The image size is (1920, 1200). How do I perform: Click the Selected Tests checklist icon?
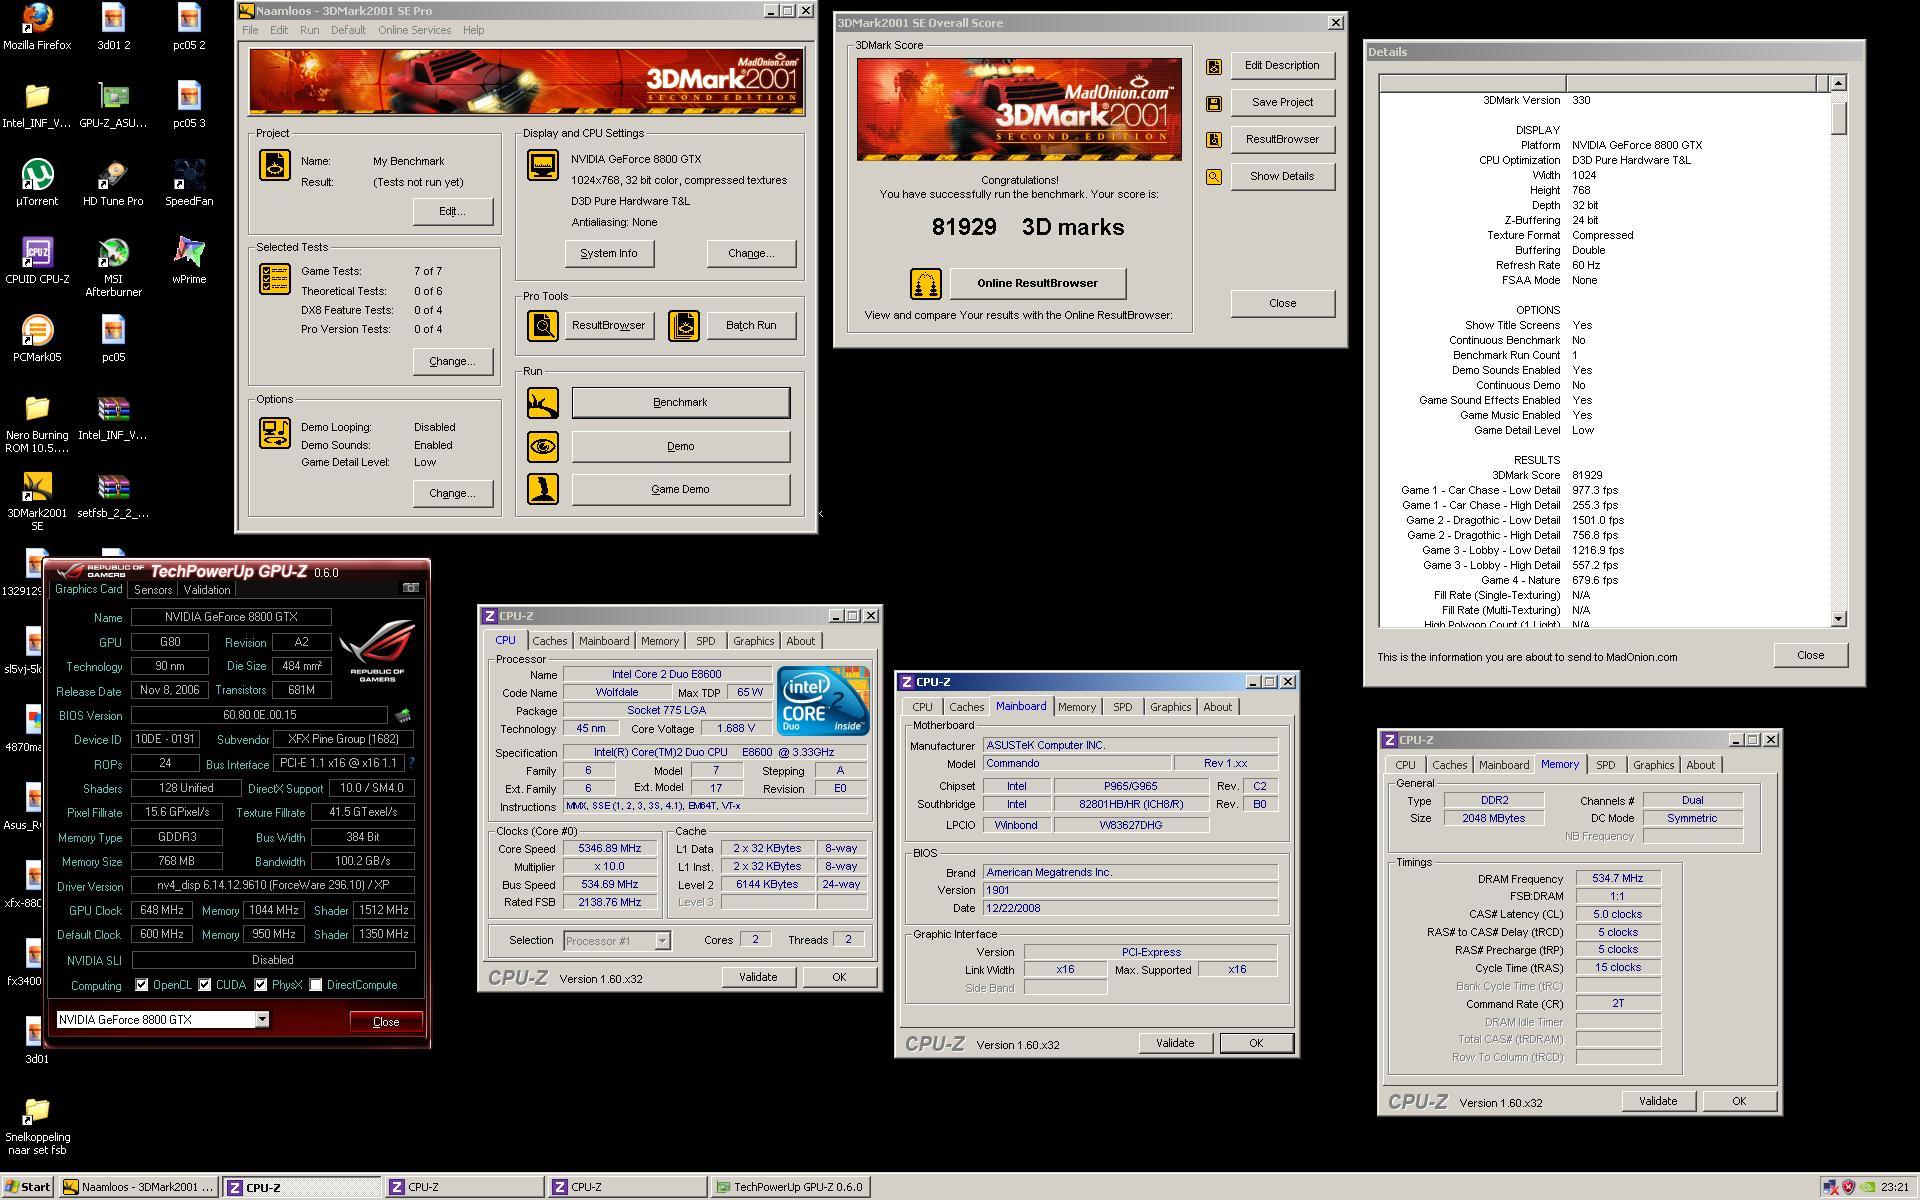point(275,279)
